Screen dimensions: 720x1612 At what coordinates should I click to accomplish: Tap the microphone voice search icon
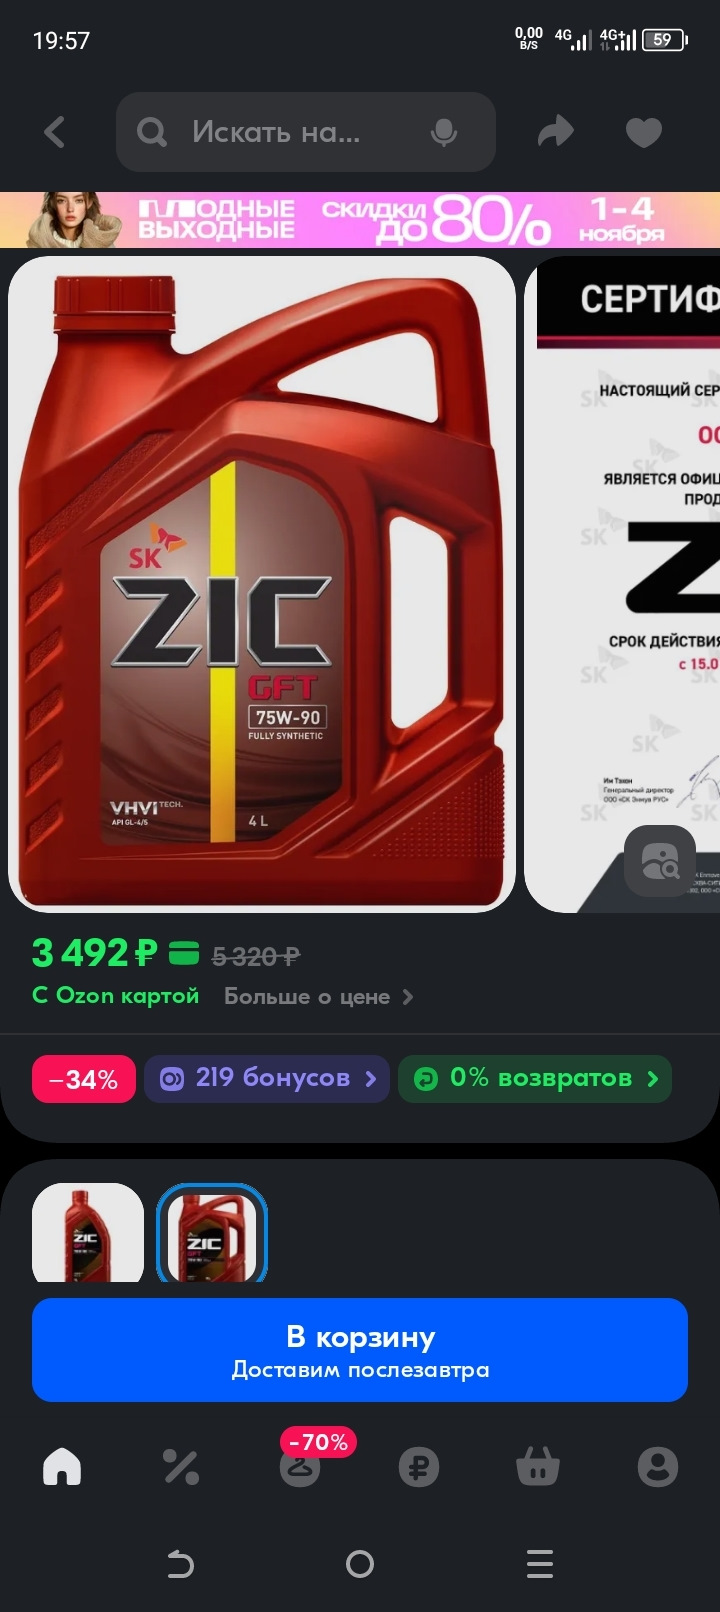pos(444,132)
